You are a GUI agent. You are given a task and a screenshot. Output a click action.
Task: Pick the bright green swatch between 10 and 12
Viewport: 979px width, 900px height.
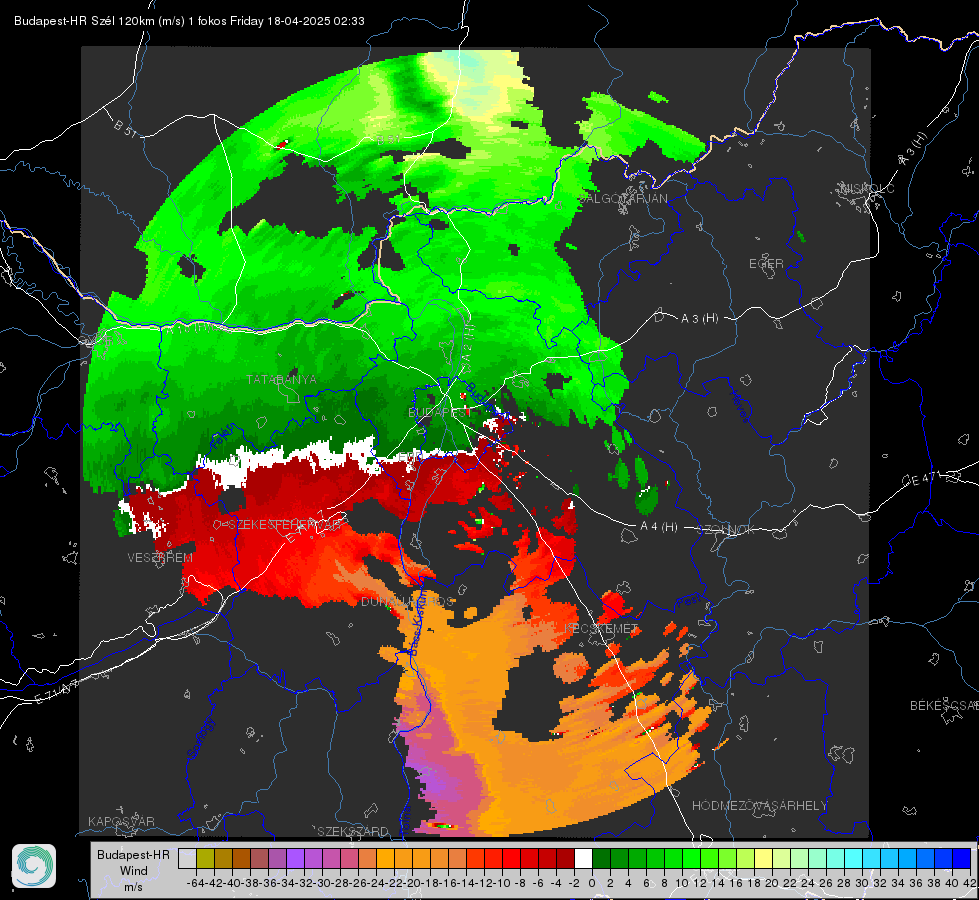point(691,859)
